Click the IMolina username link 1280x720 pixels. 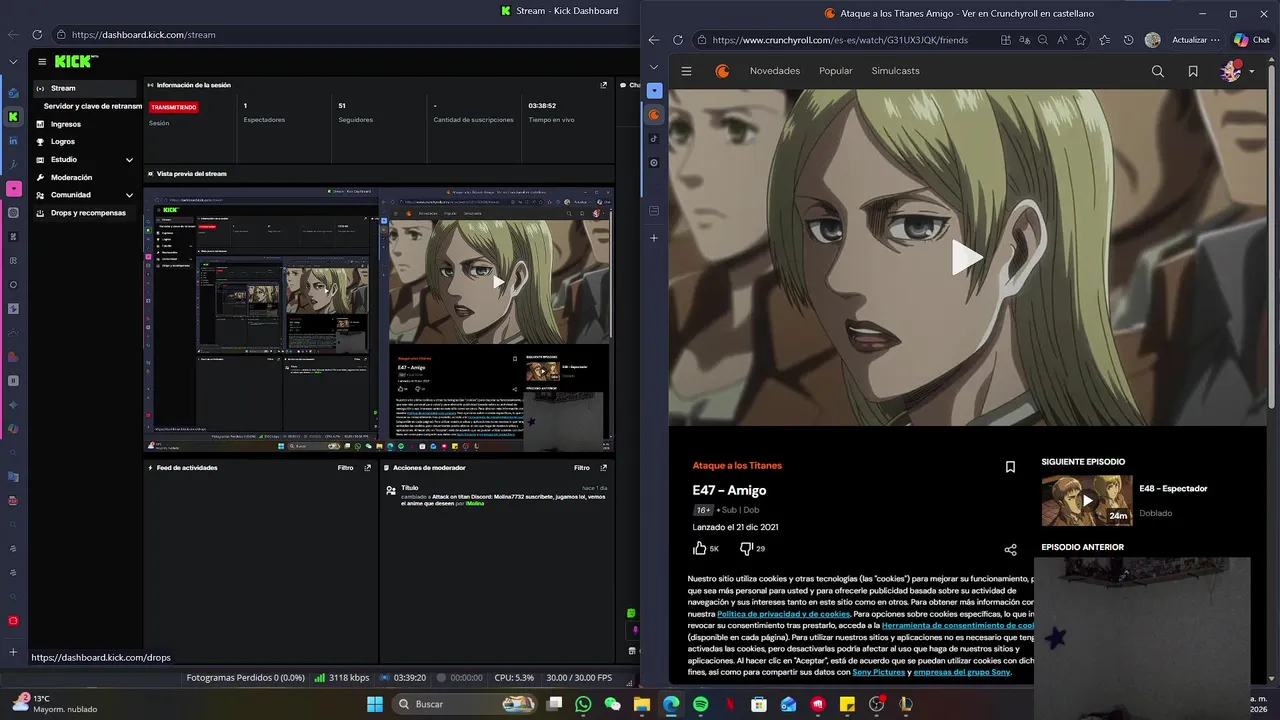pyautogui.click(x=475, y=504)
